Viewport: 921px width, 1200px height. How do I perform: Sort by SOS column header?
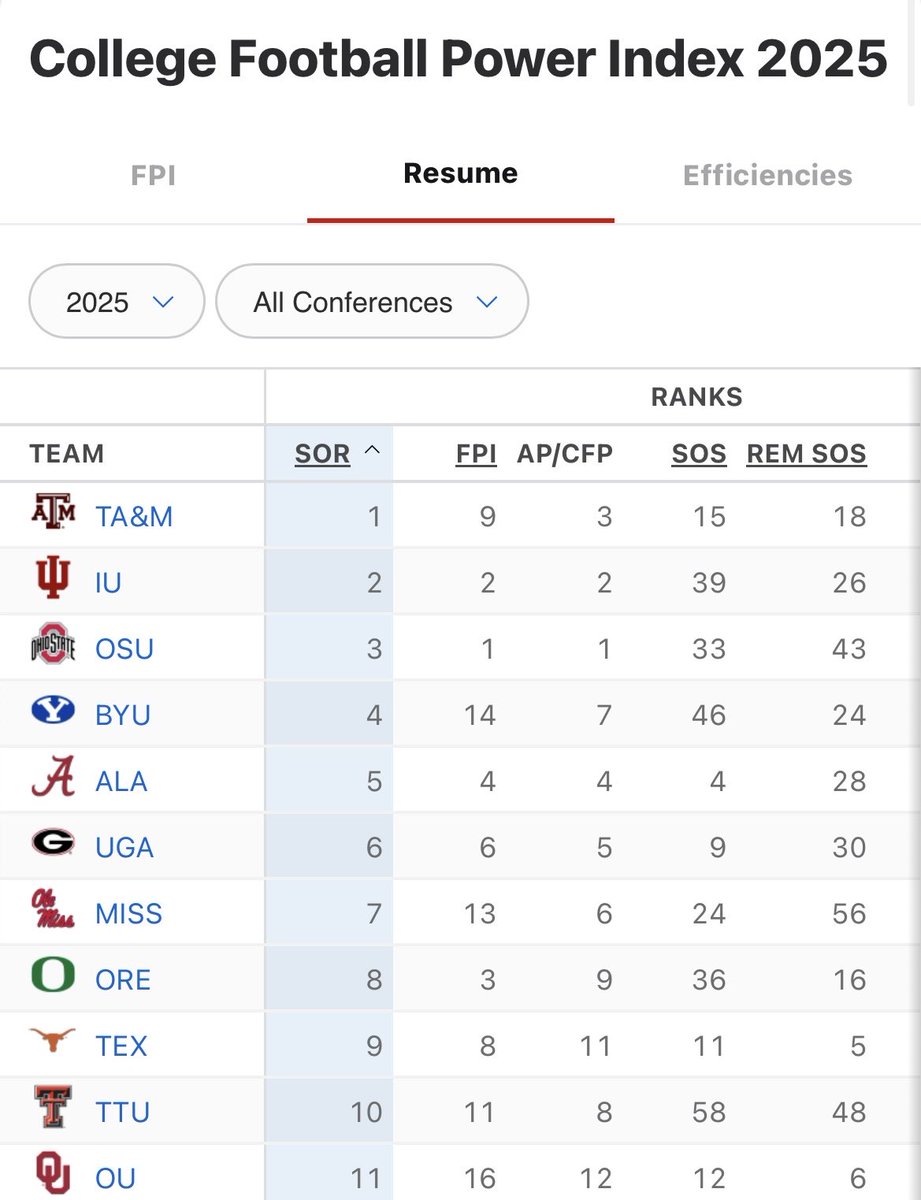coord(698,454)
